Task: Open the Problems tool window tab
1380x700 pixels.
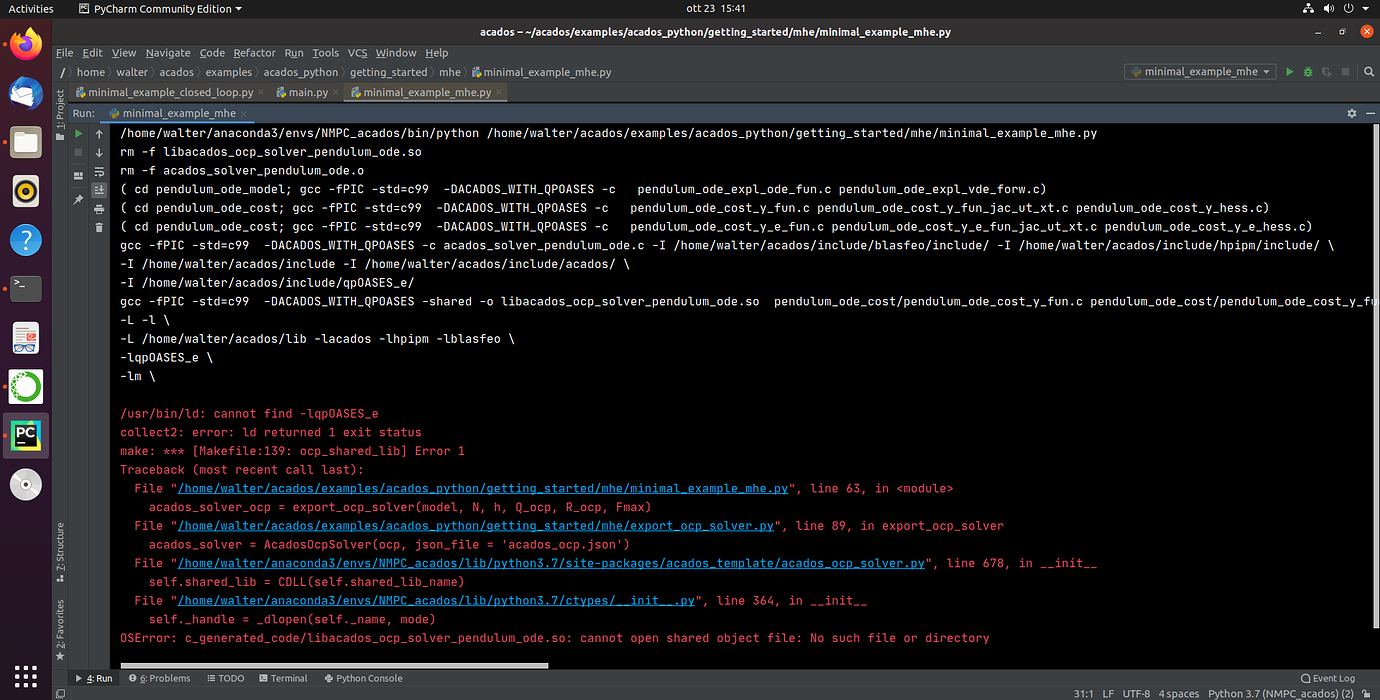Action: [x=158, y=678]
